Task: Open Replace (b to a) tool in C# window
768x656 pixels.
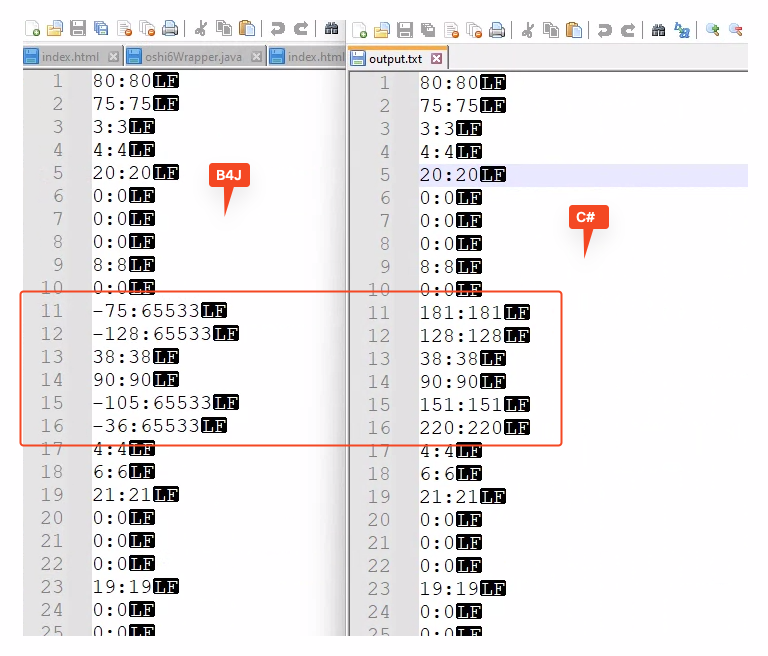Action: [681, 30]
